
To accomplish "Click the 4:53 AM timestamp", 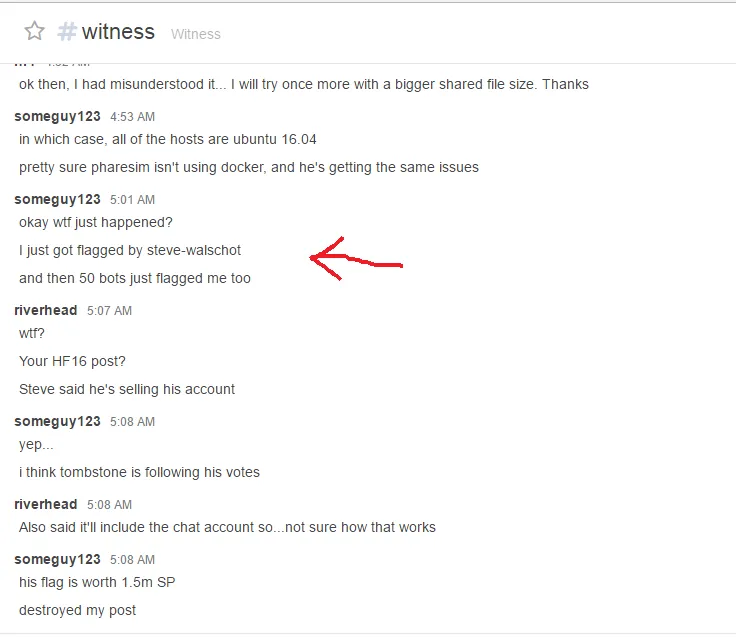I will coord(132,117).
